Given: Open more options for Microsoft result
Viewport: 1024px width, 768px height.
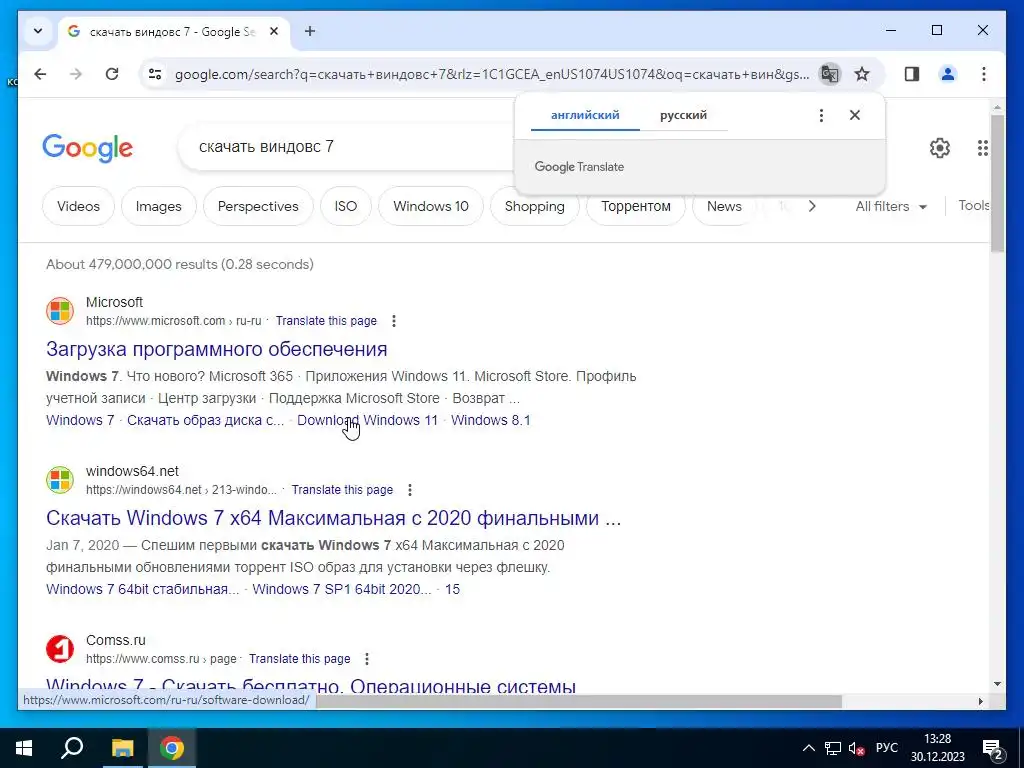Looking at the screenshot, I should (393, 321).
